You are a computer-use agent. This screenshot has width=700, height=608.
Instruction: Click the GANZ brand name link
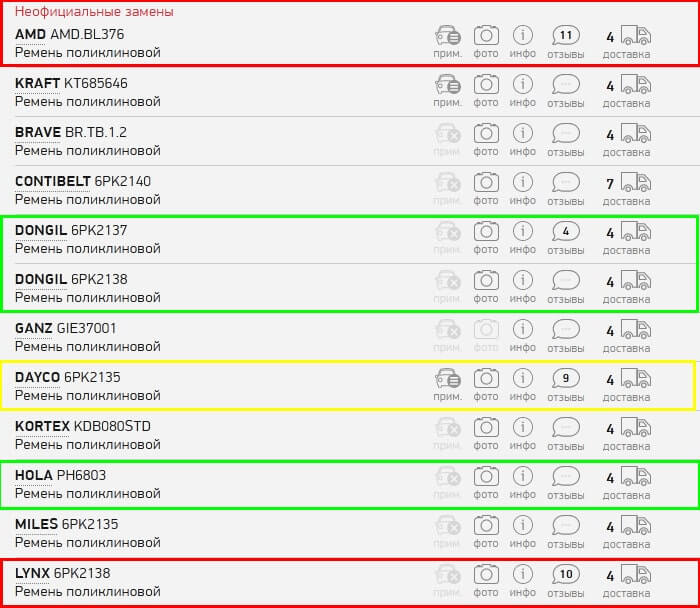(x=35, y=328)
